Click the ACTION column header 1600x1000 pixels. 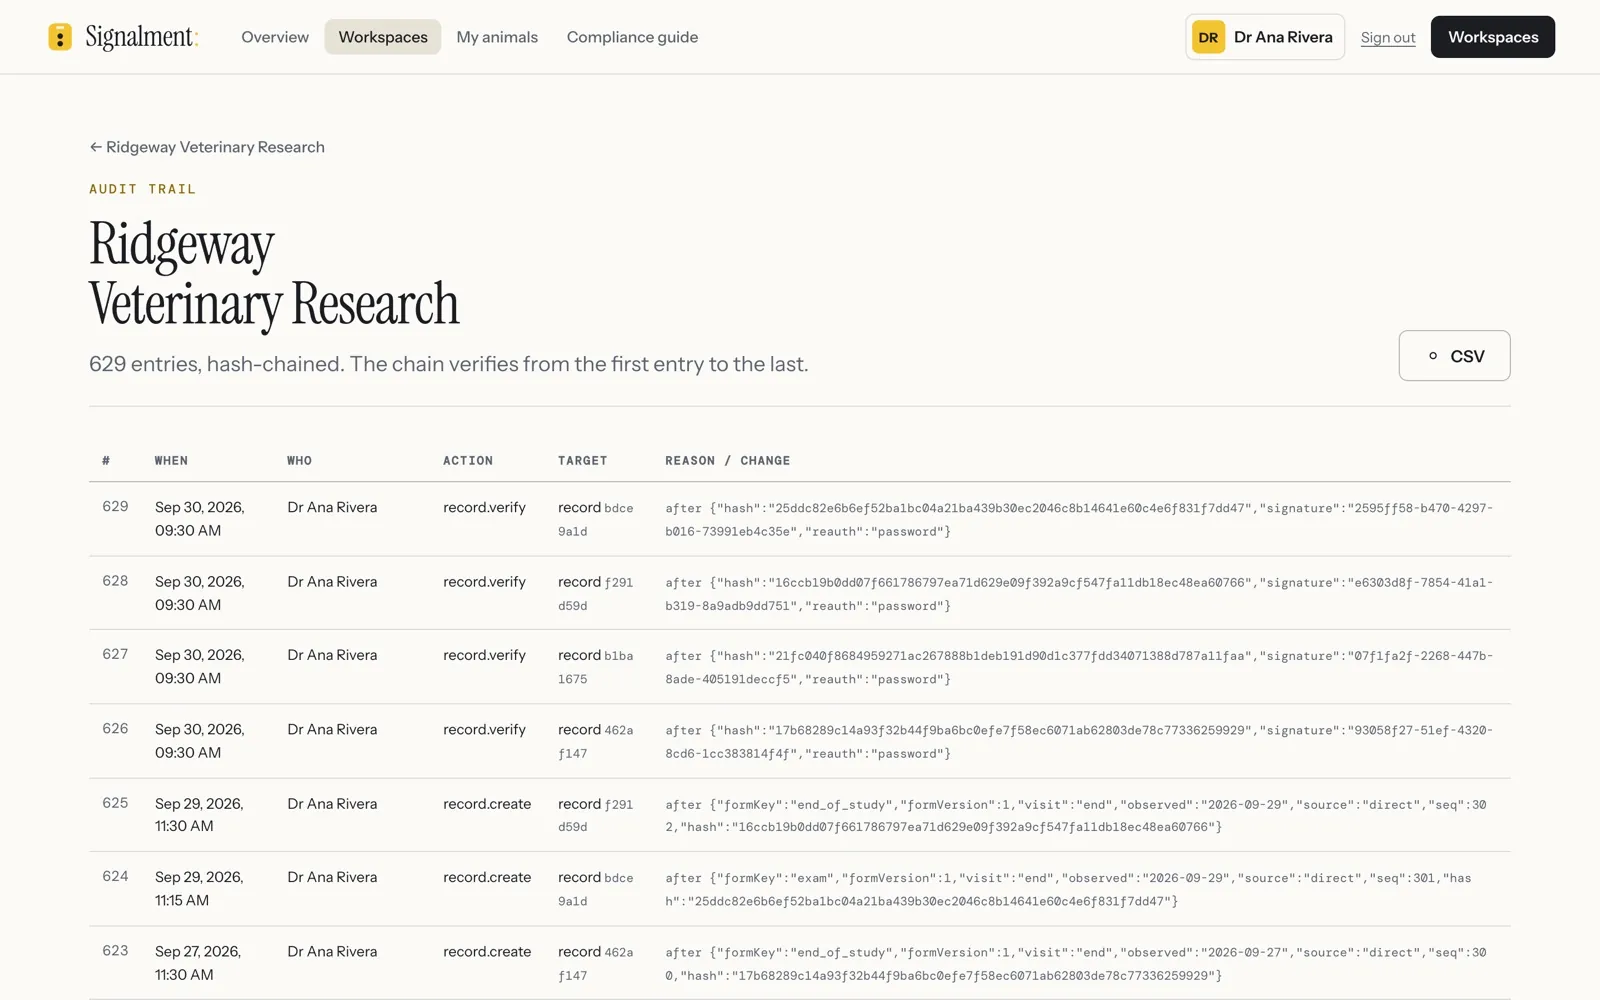click(x=468, y=461)
